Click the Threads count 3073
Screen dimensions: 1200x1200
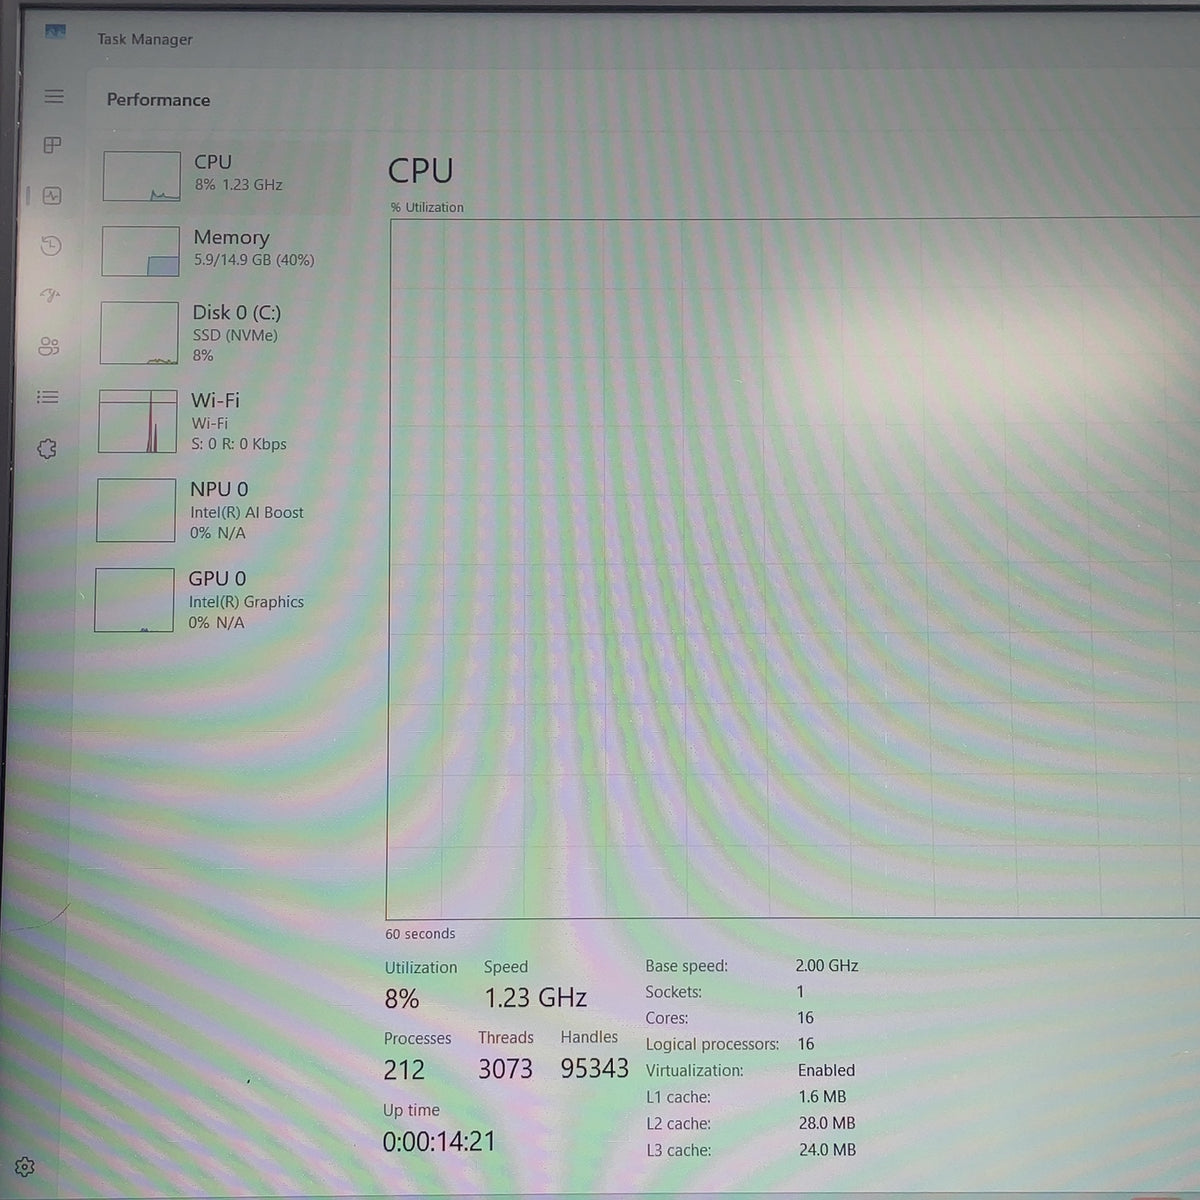click(x=505, y=1069)
